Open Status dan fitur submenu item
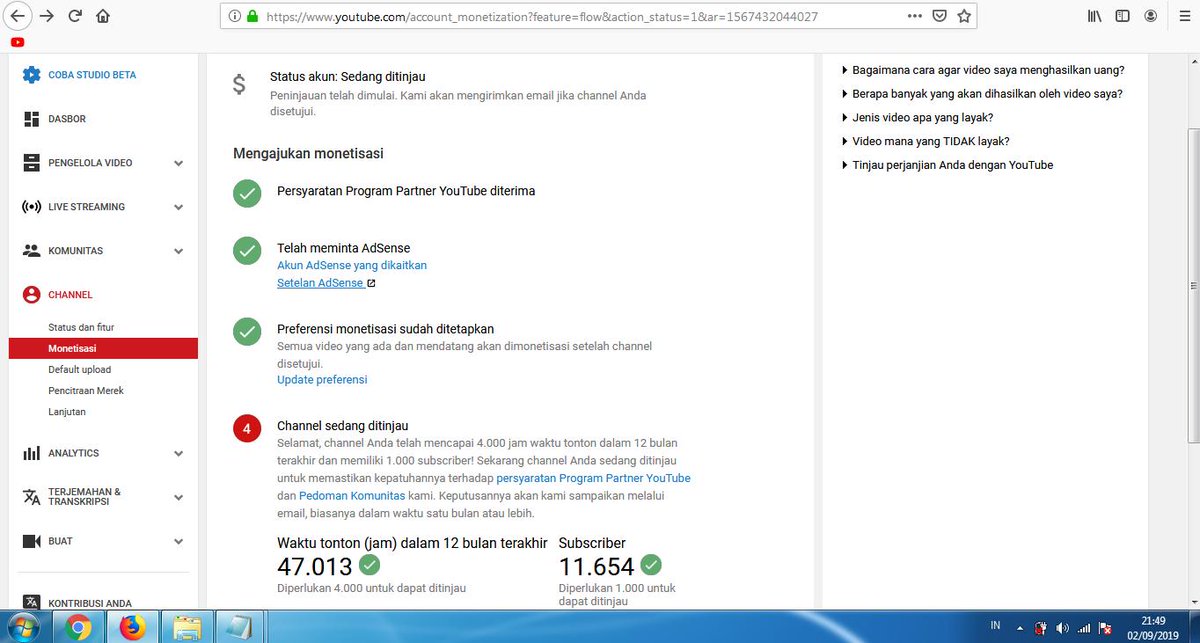This screenshot has height=643, width=1200. pyautogui.click(x=81, y=328)
